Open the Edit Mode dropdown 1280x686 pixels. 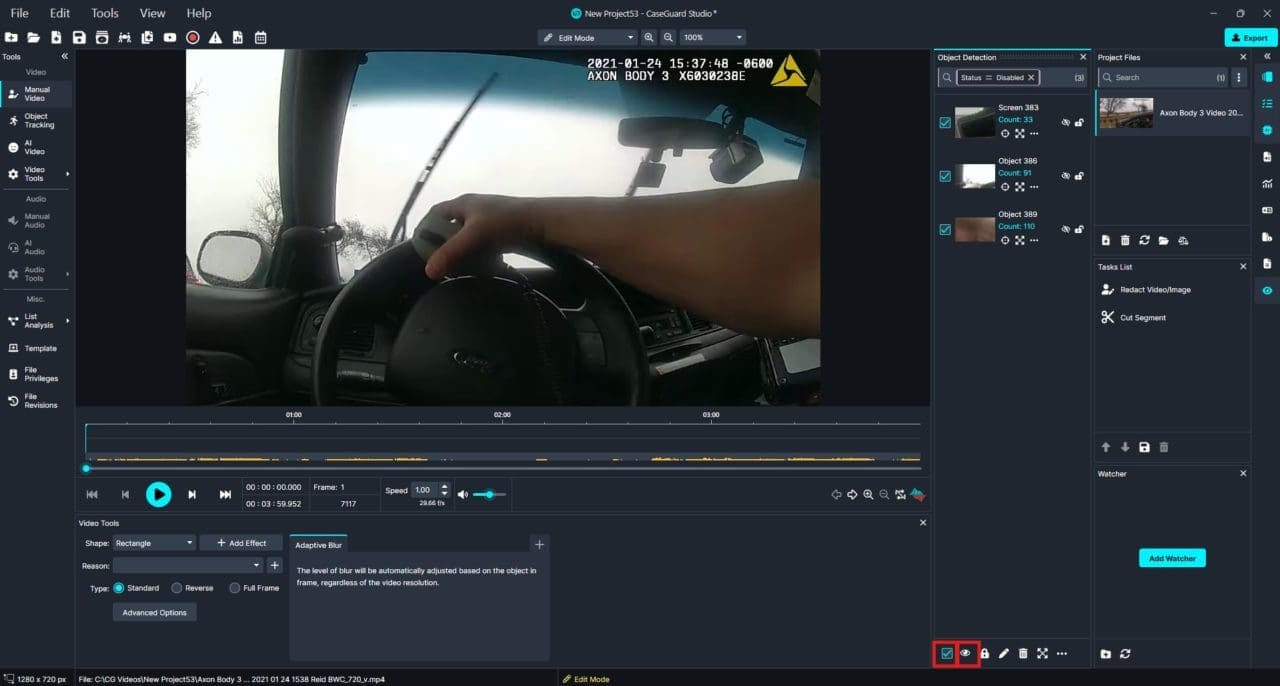(x=587, y=37)
